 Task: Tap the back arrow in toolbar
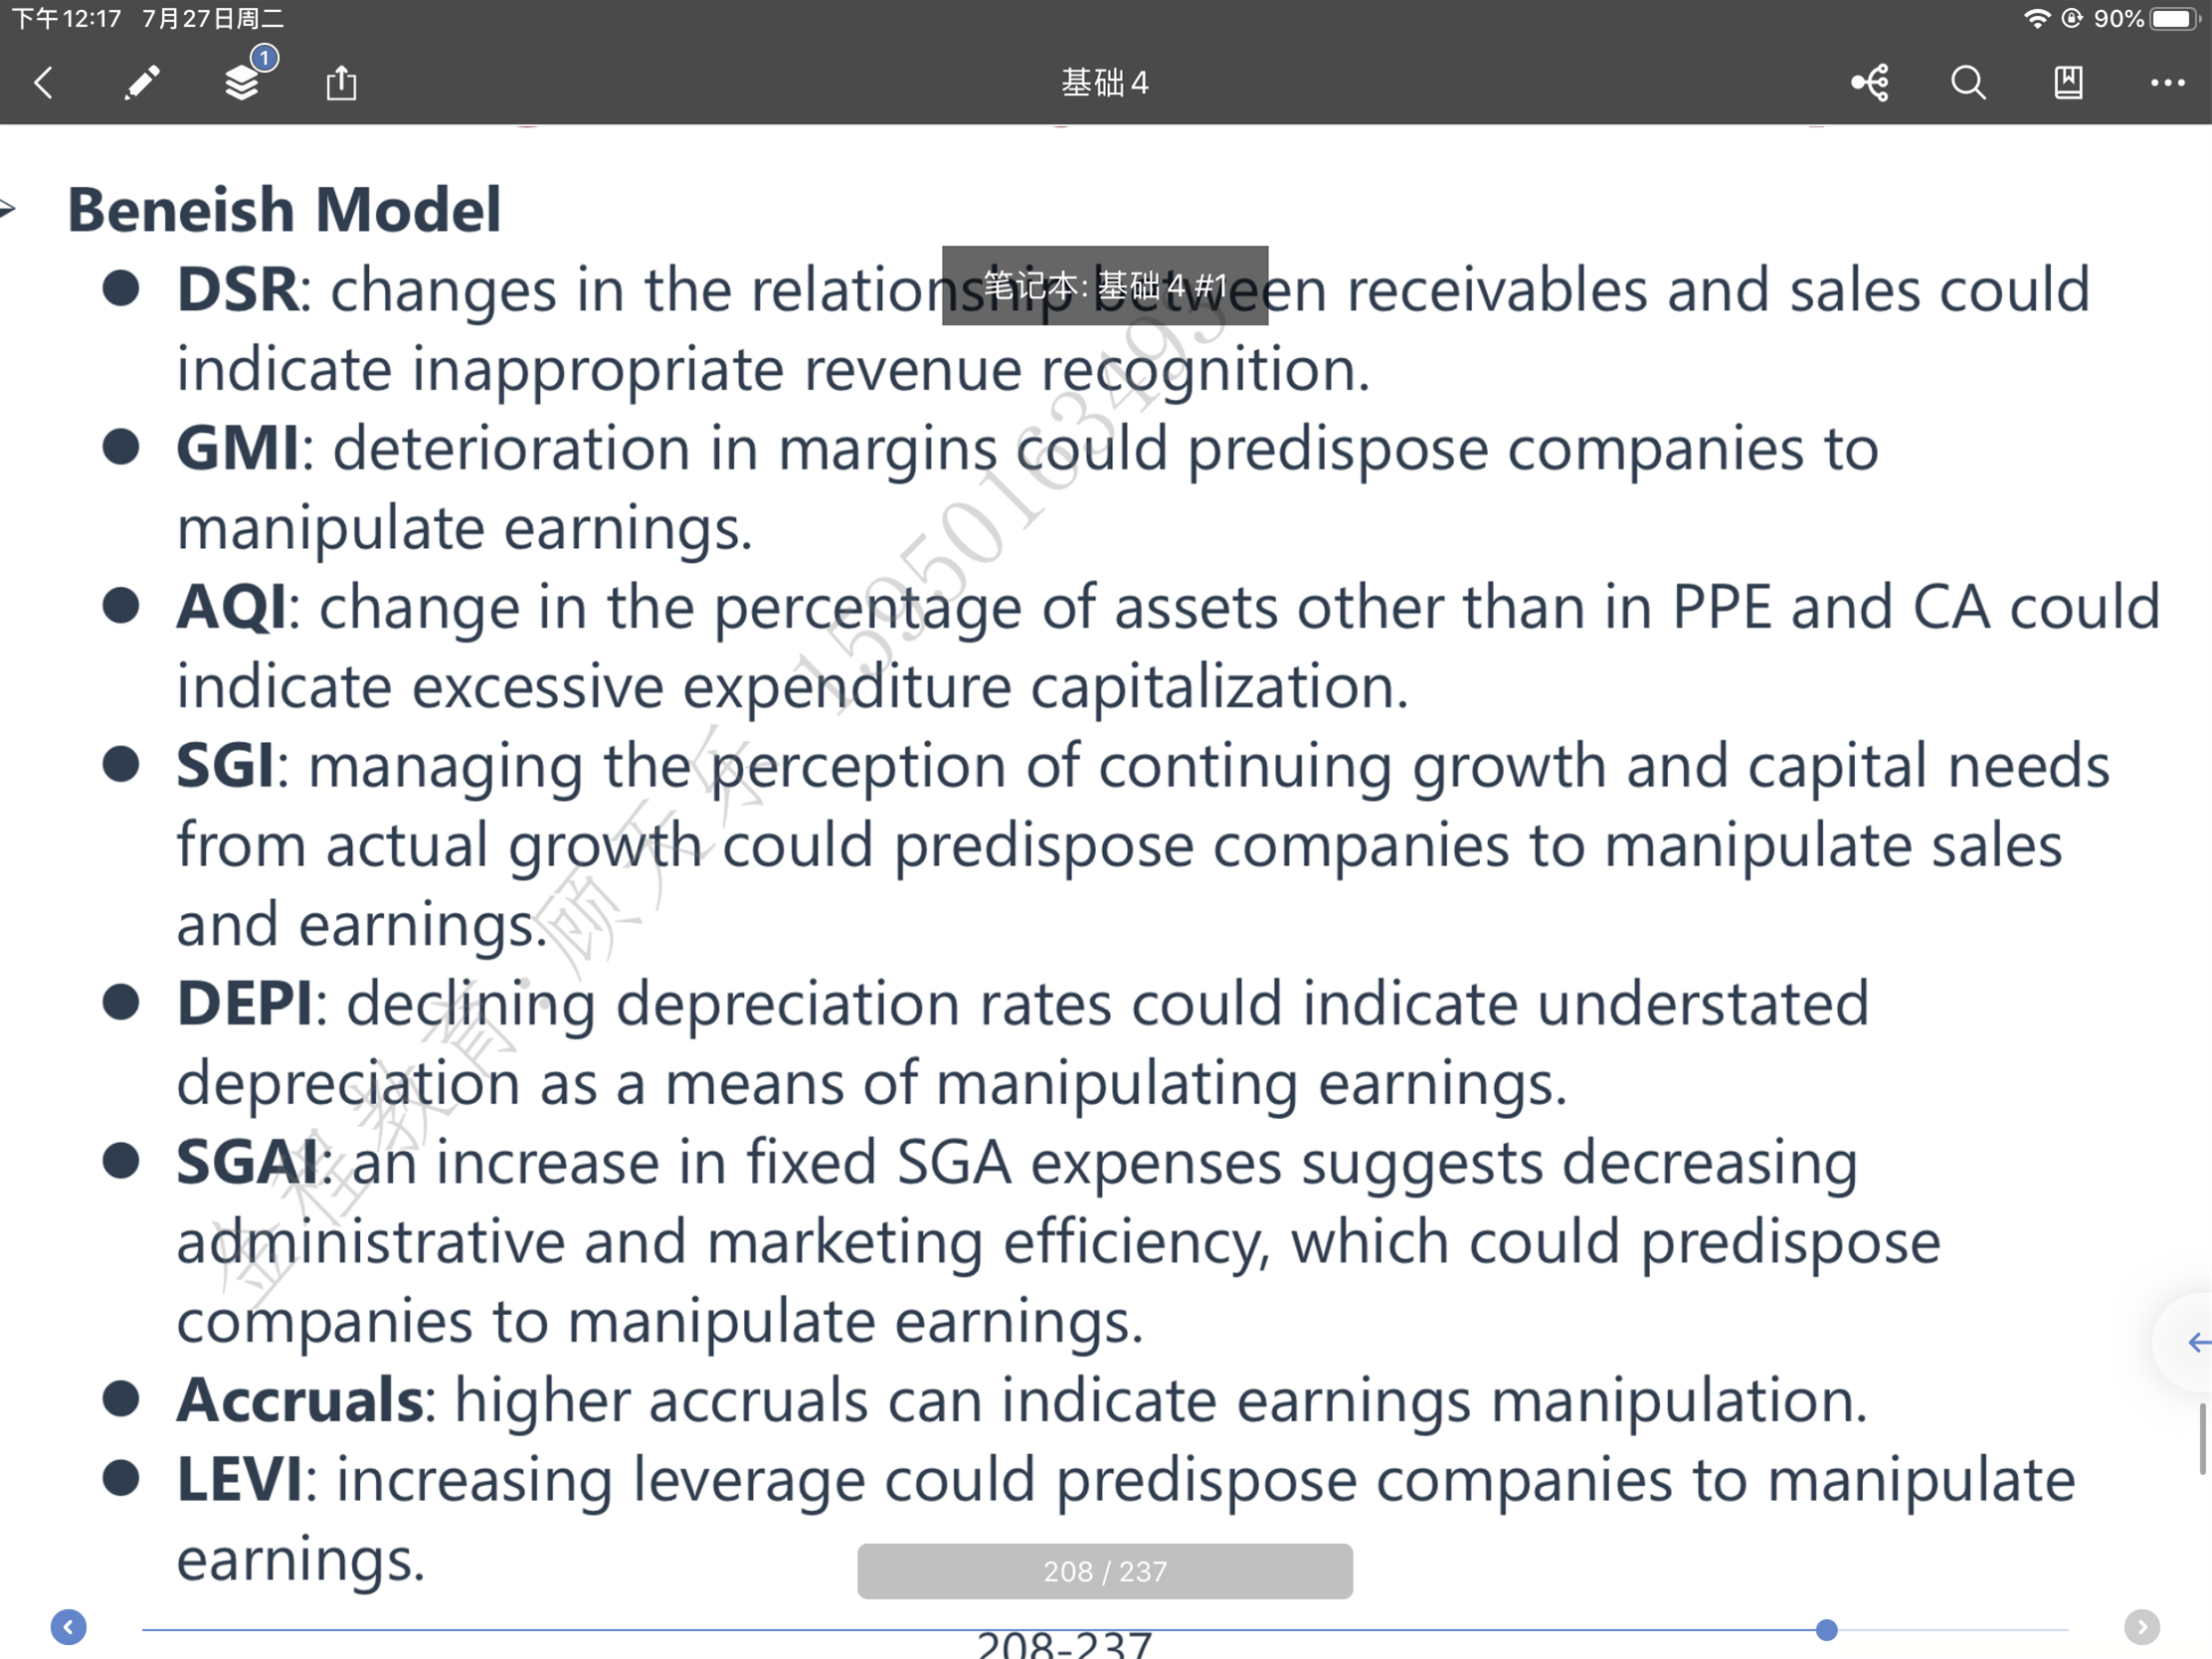click(43, 82)
